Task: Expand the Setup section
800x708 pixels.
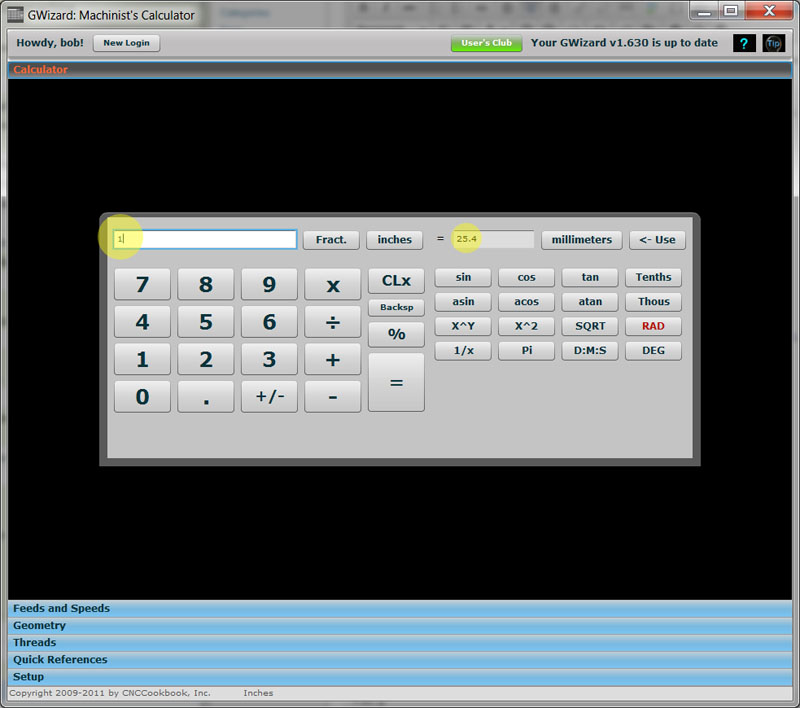Action: click(28, 676)
